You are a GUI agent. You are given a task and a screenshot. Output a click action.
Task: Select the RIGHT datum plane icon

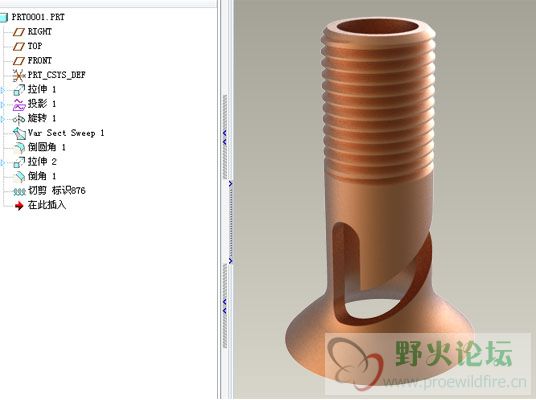(19, 32)
